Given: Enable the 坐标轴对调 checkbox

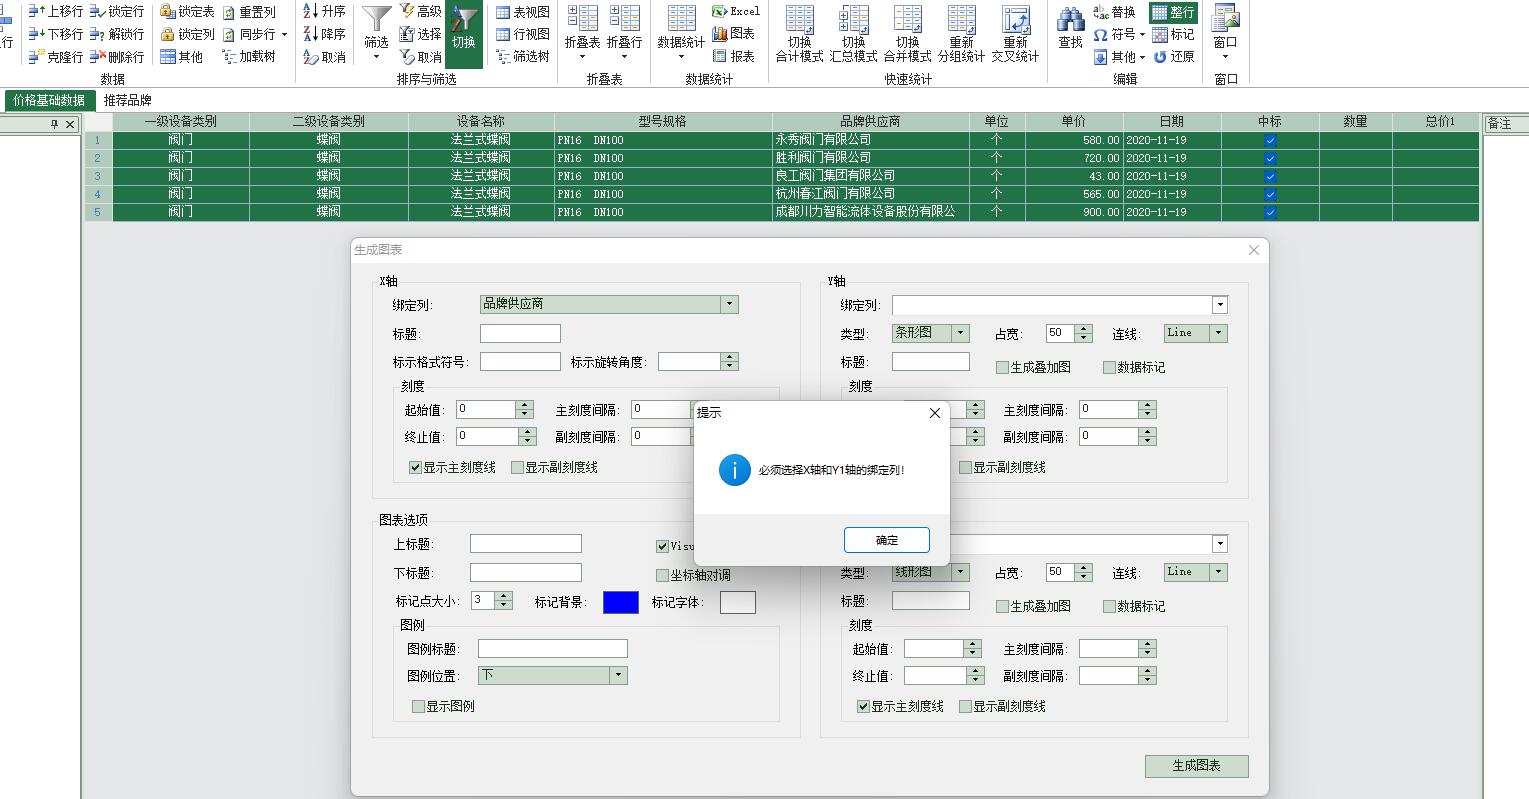Looking at the screenshot, I should pos(662,576).
